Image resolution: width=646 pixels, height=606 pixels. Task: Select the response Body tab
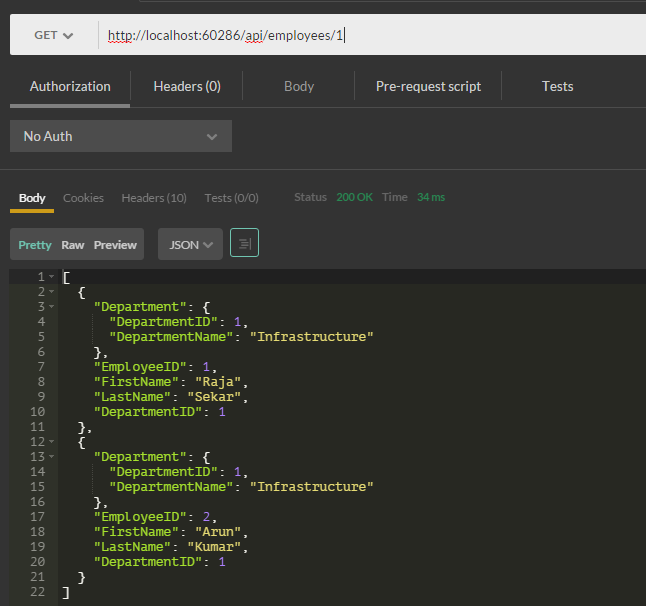(32, 198)
